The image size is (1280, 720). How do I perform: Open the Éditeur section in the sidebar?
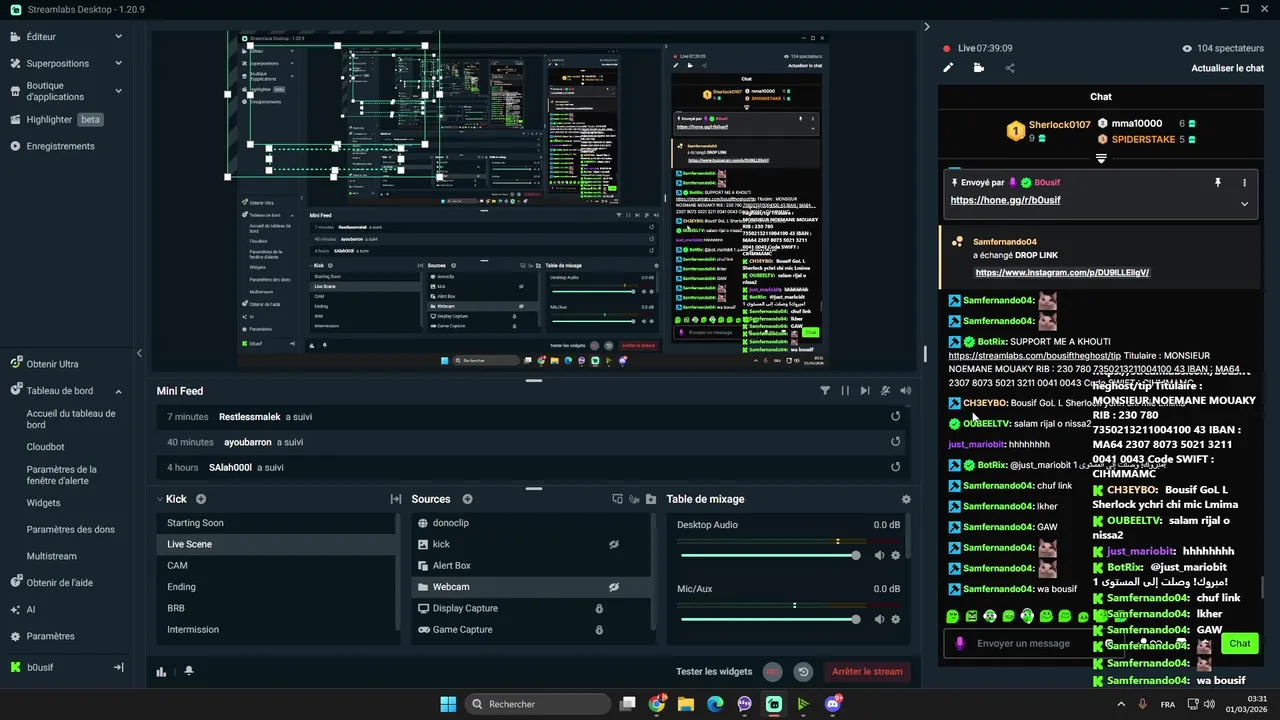click(41, 37)
